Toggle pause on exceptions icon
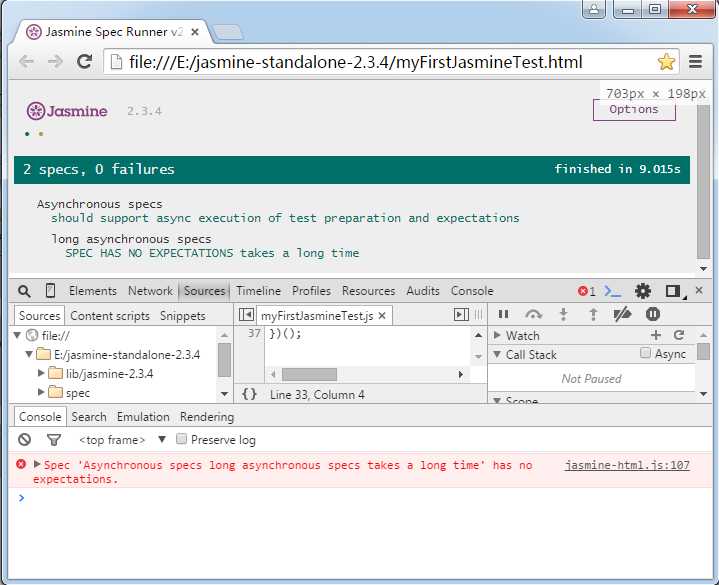 click(653, 314)
